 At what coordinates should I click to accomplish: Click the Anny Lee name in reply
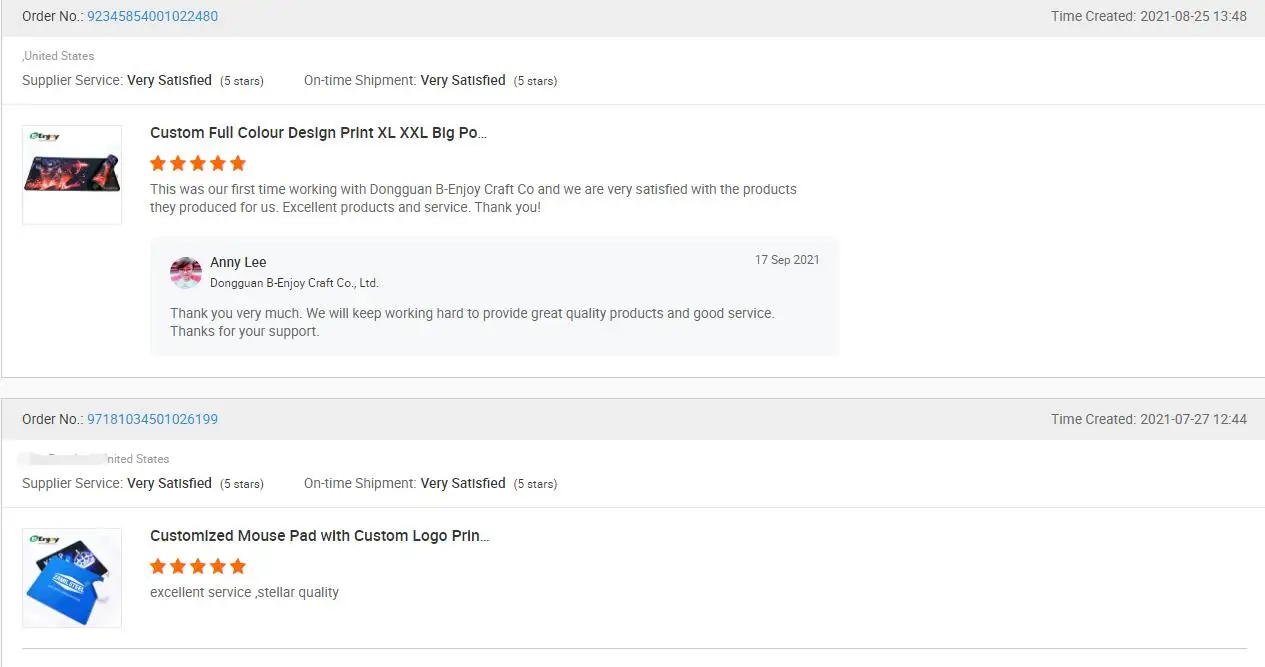pyautogui.click(x=238, y=262)
